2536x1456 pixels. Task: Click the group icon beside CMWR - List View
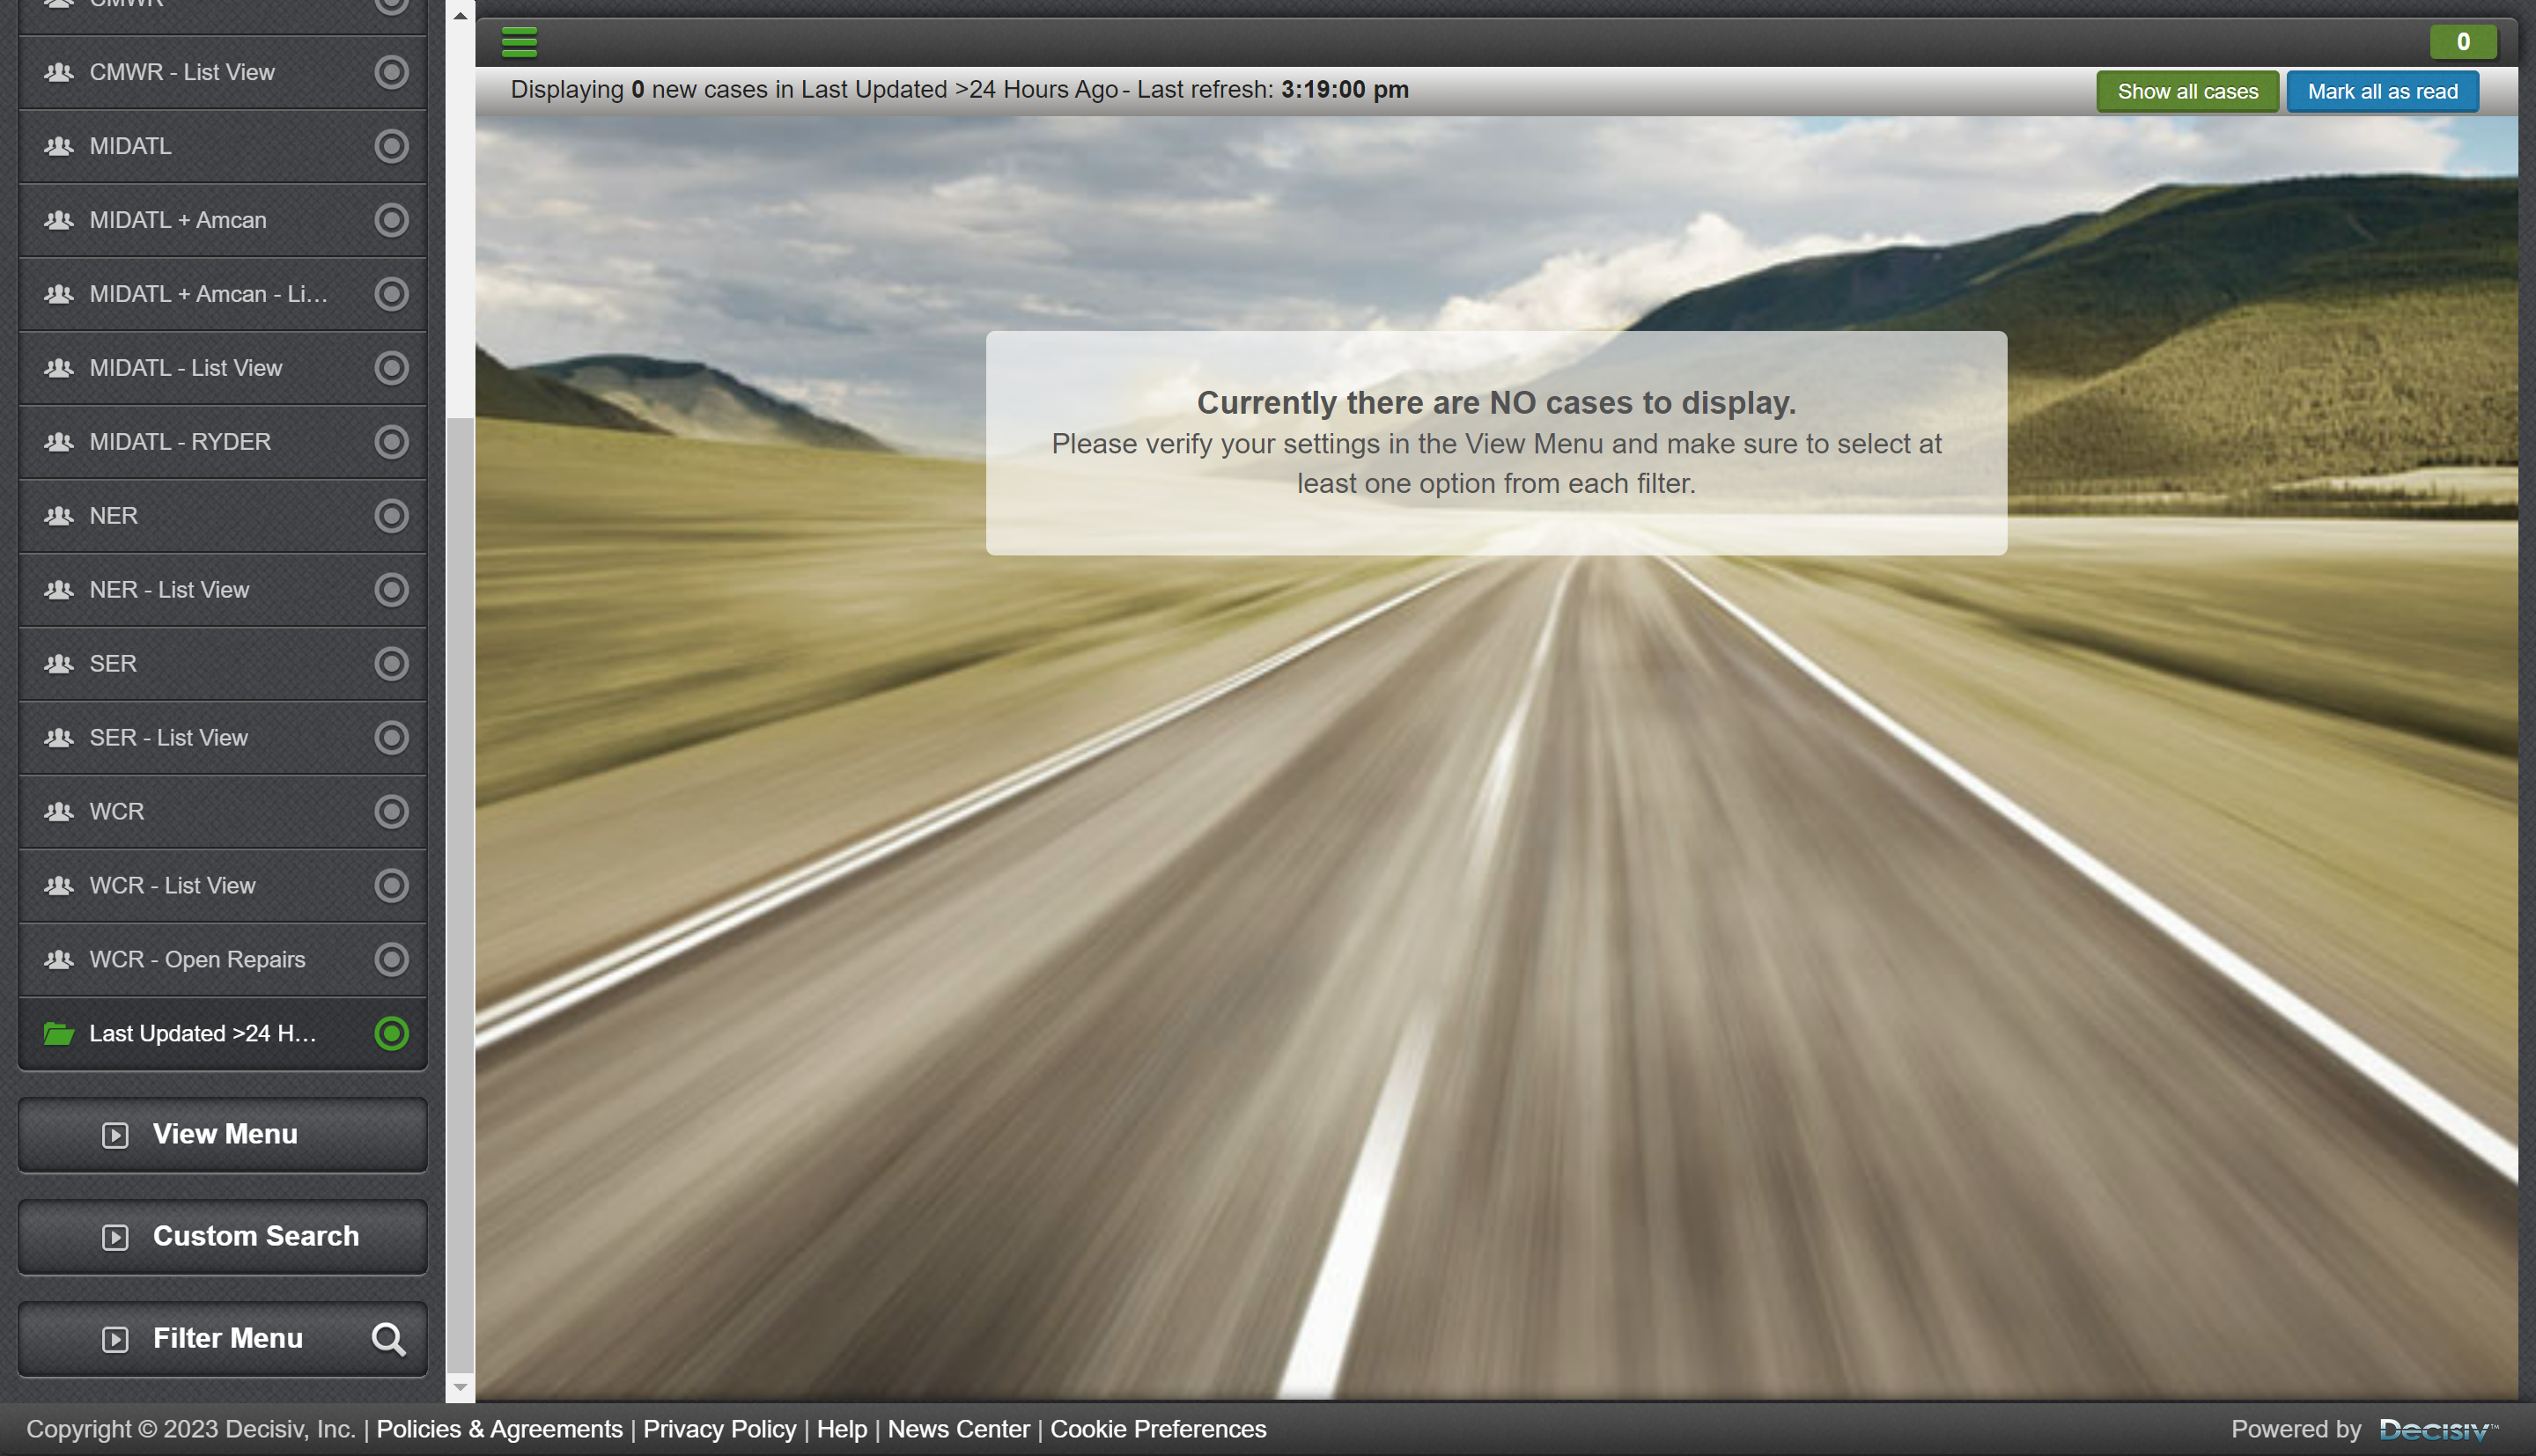click(59, 72)
